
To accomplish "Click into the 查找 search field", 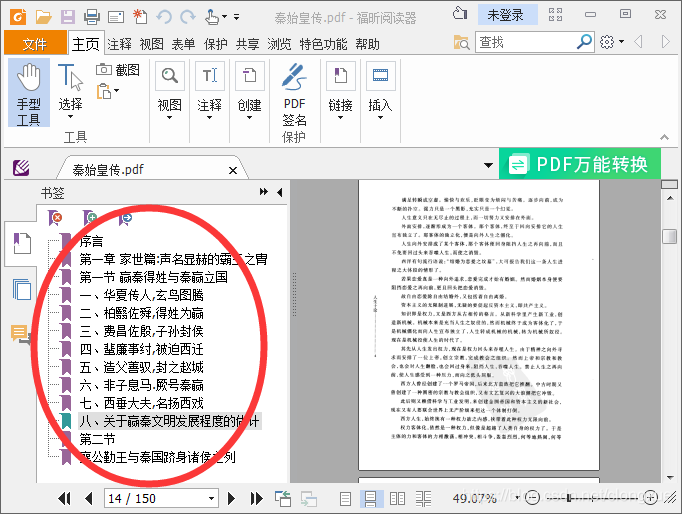I will pos(525,42).
